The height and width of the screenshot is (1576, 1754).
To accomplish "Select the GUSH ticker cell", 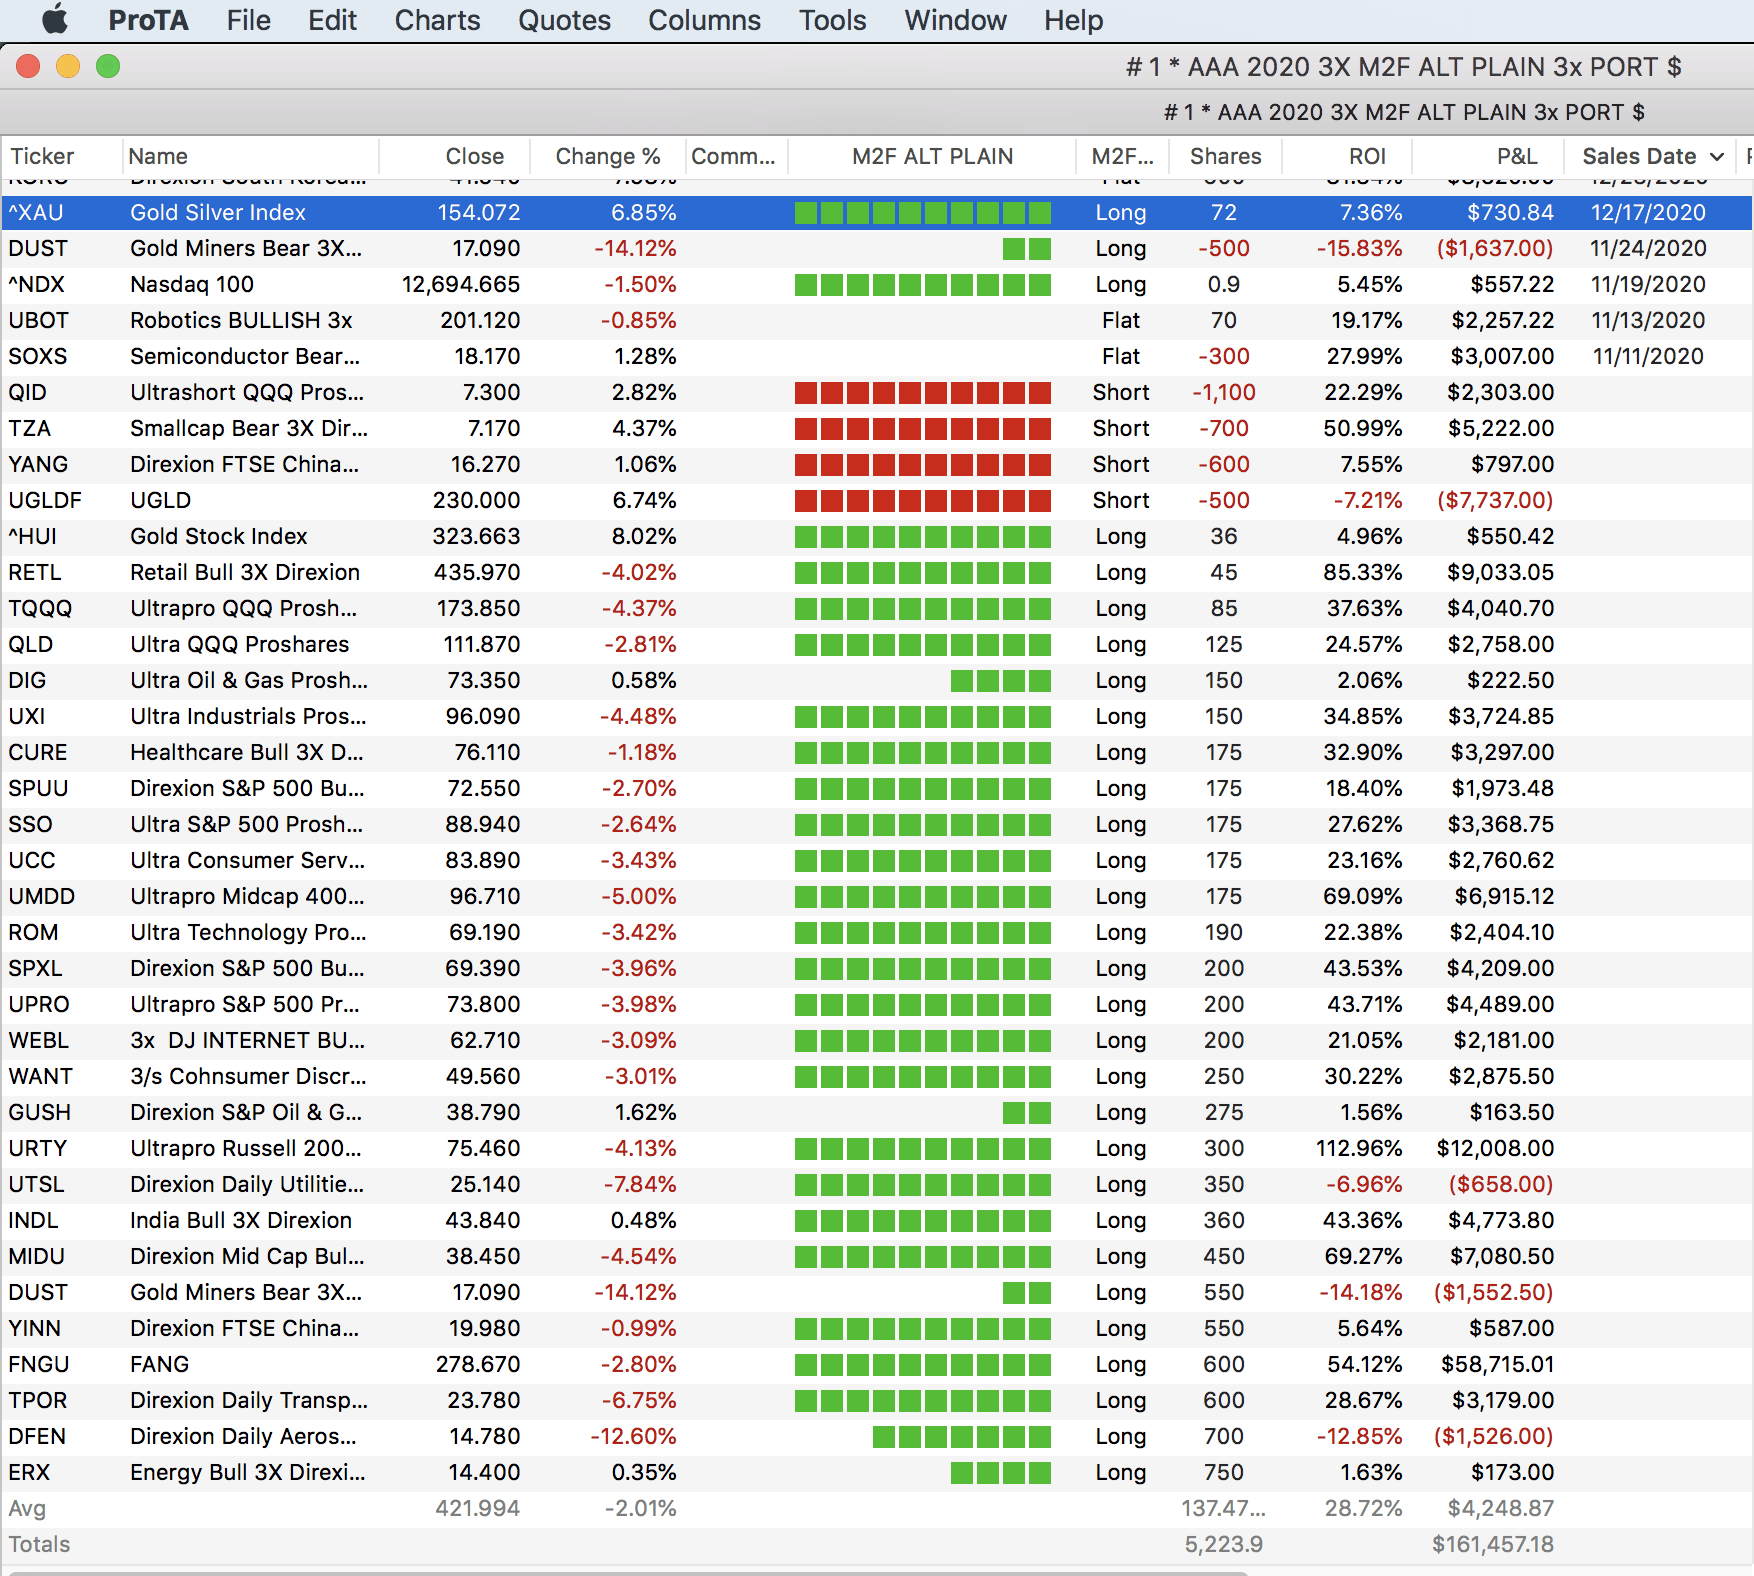I will click(40, 1112).
